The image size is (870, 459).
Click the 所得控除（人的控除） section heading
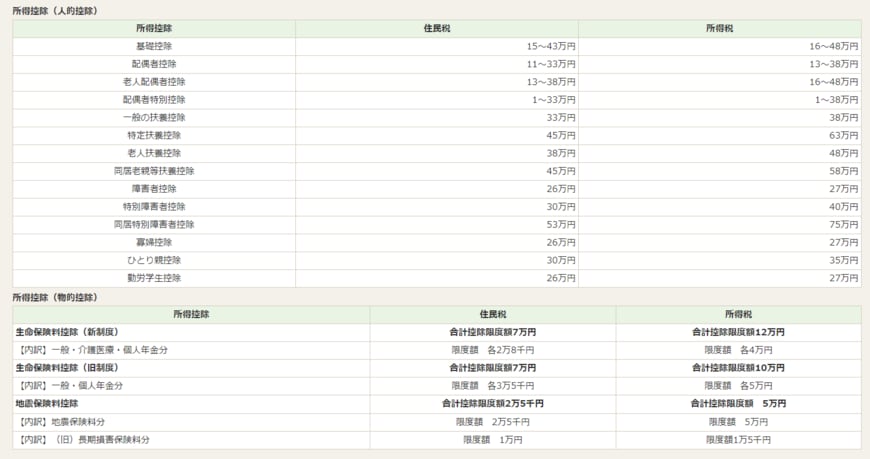click(55, 10)
